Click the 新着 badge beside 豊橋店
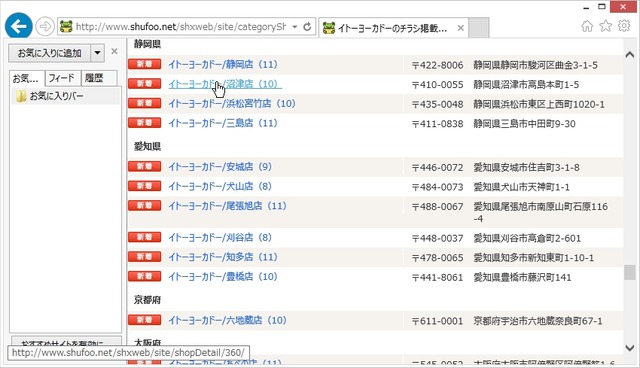Viewport: 640px width, 368px height. tap(144, 276)
